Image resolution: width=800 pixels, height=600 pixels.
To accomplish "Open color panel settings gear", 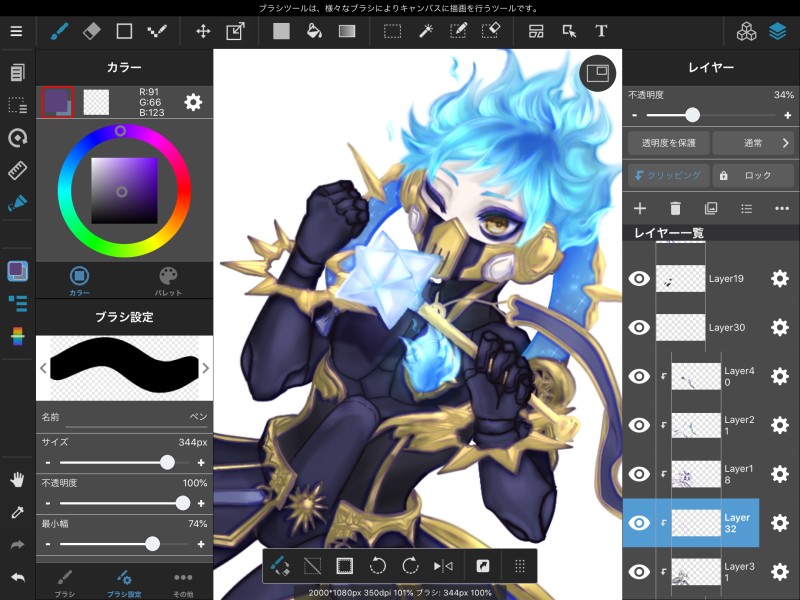I will (193, 103).
